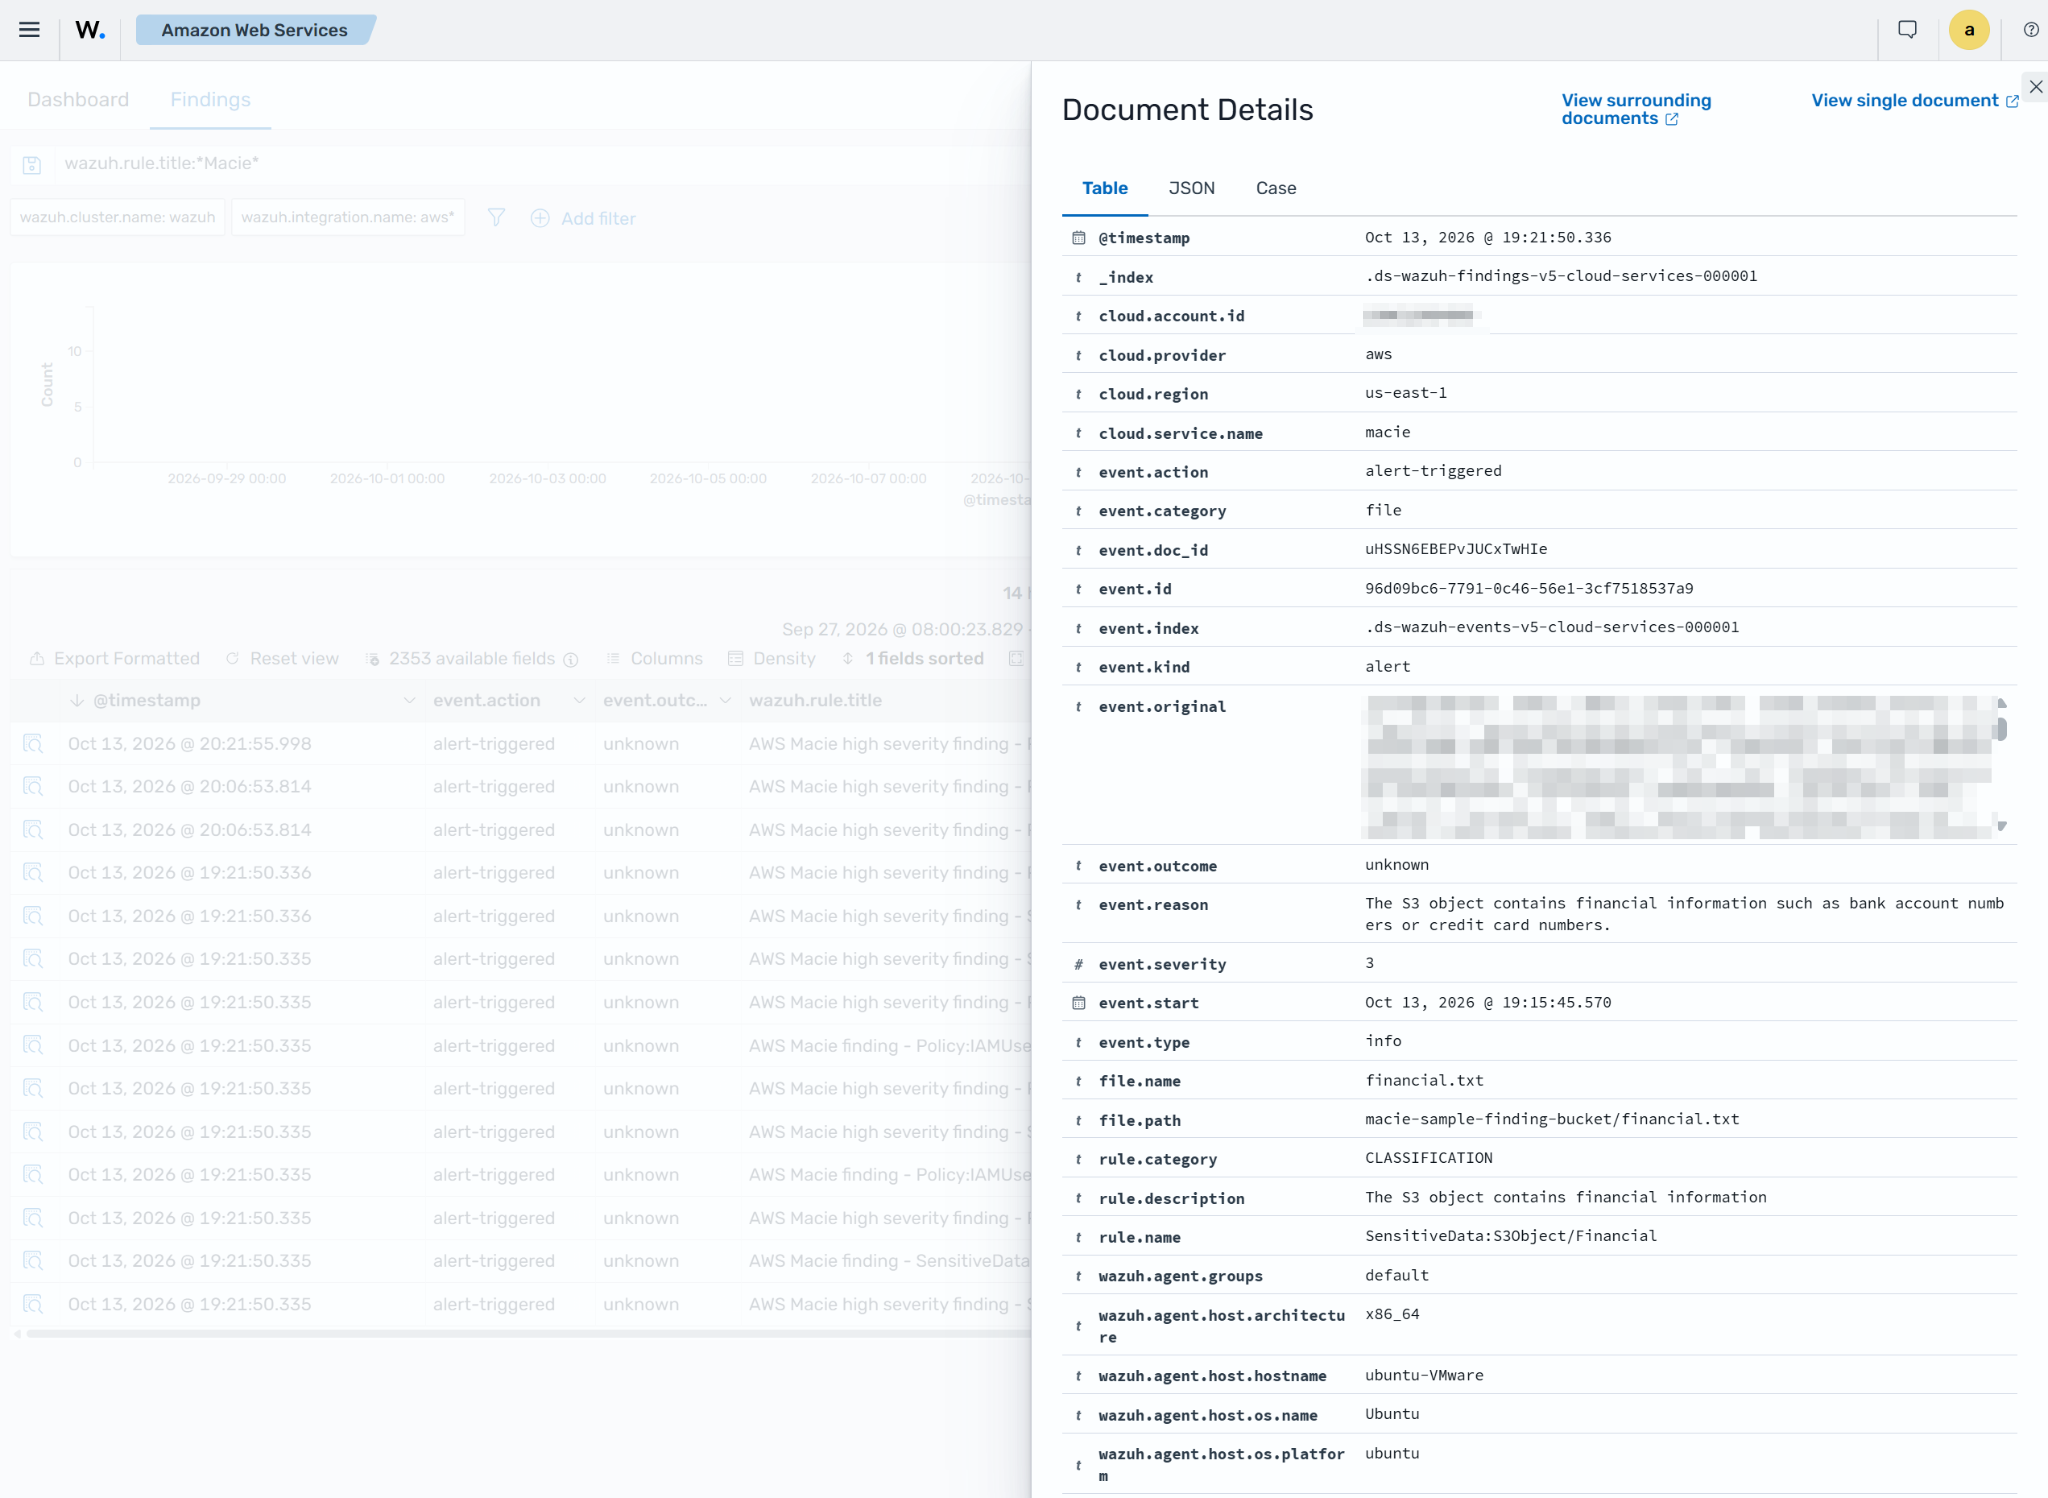Open View surrounding documents link
The width and height of the screenshot is (2048, 1498).
[1636, 109]
